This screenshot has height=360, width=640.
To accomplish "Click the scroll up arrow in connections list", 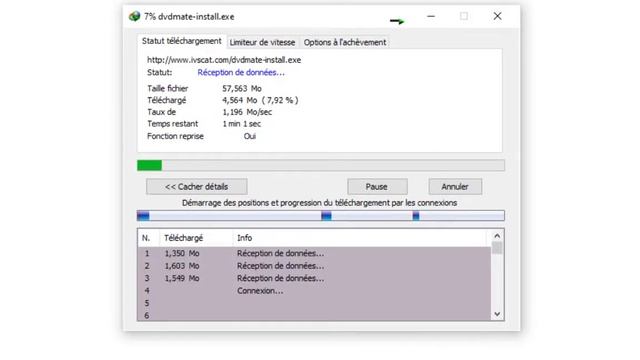I will [497, 236].
